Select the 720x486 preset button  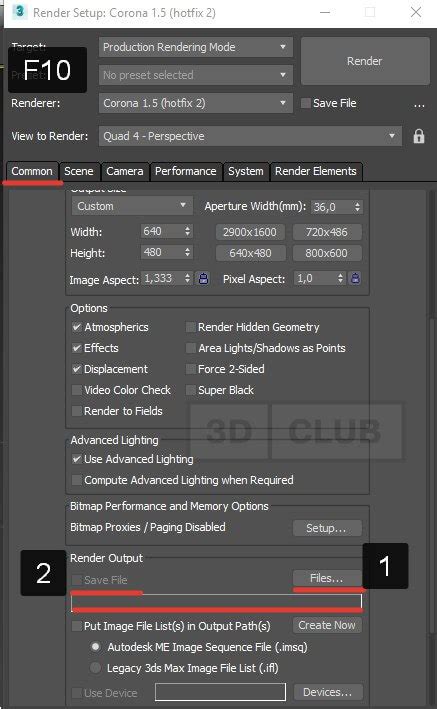pos(327,232)
